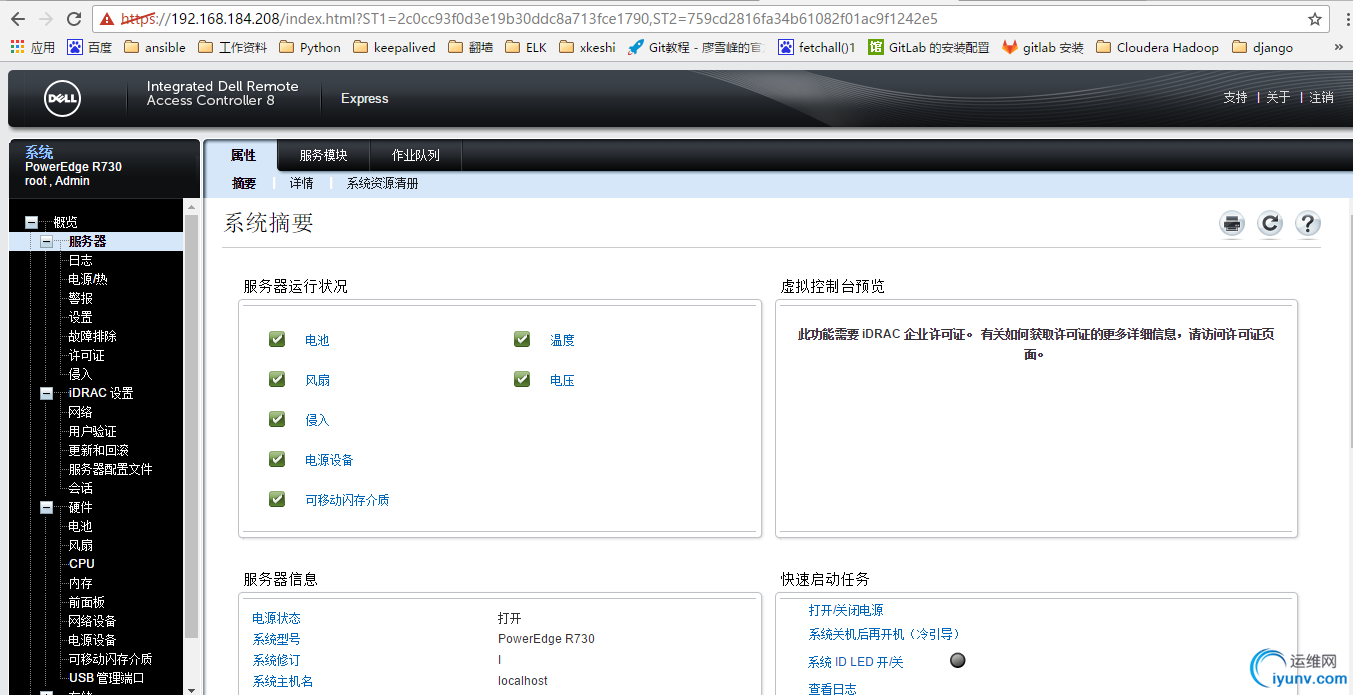Open 支持 link in header

(1235, 97)
